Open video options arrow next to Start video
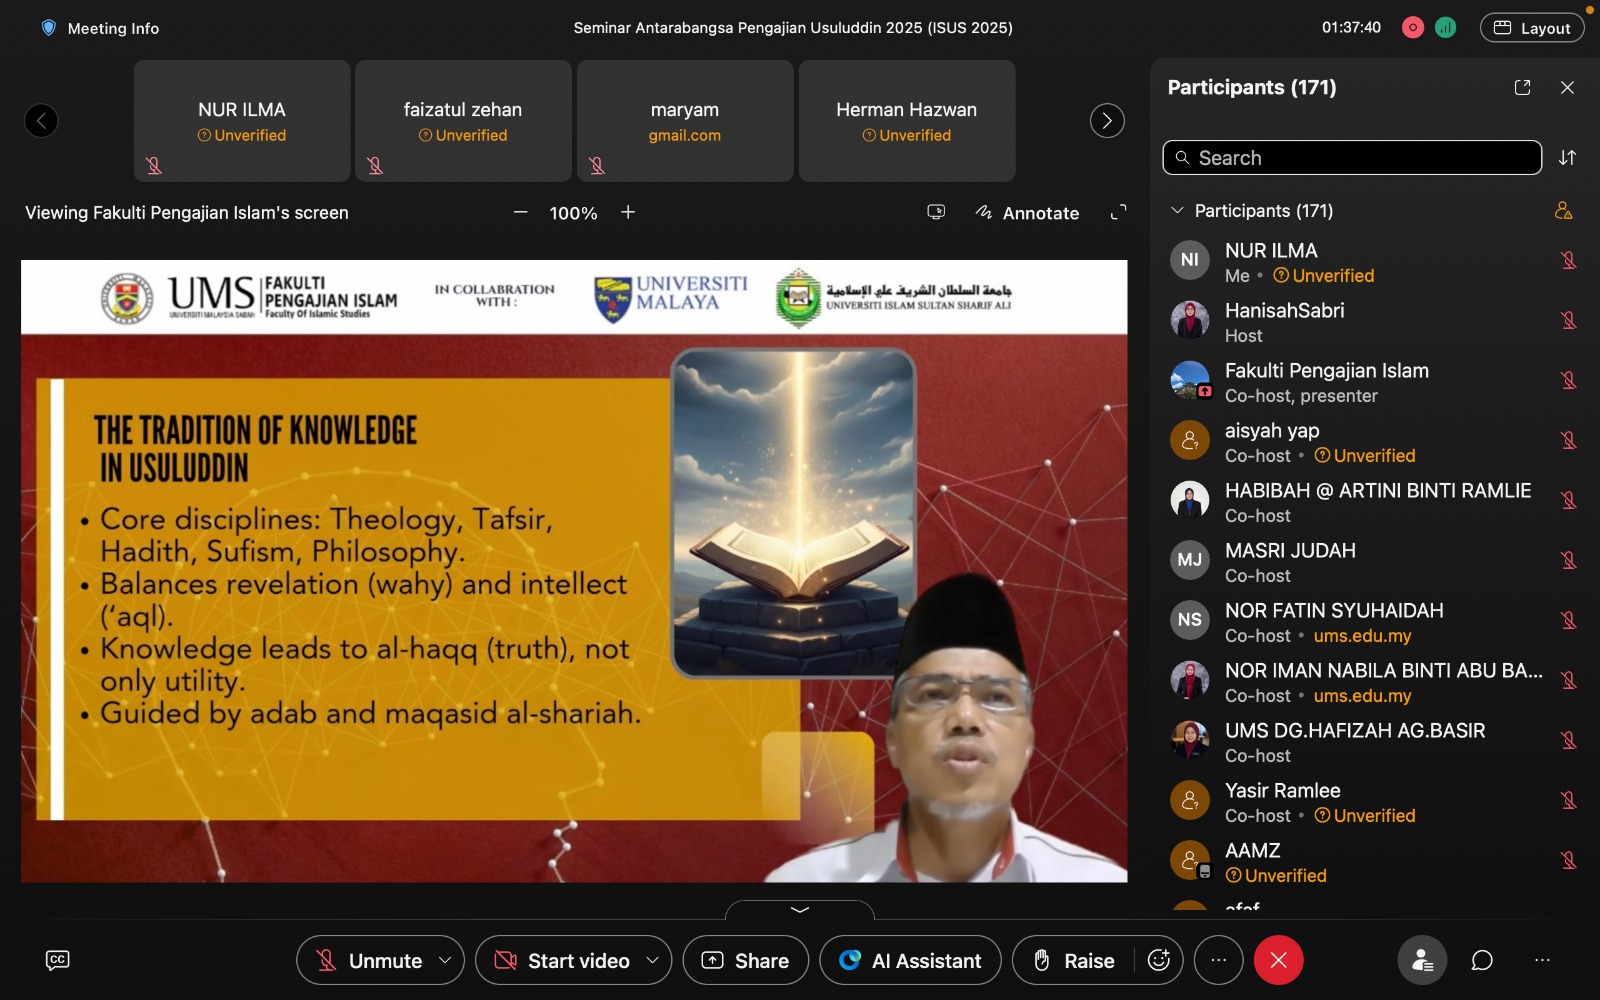1600x1000 pixels. click(x=653, y=960)
